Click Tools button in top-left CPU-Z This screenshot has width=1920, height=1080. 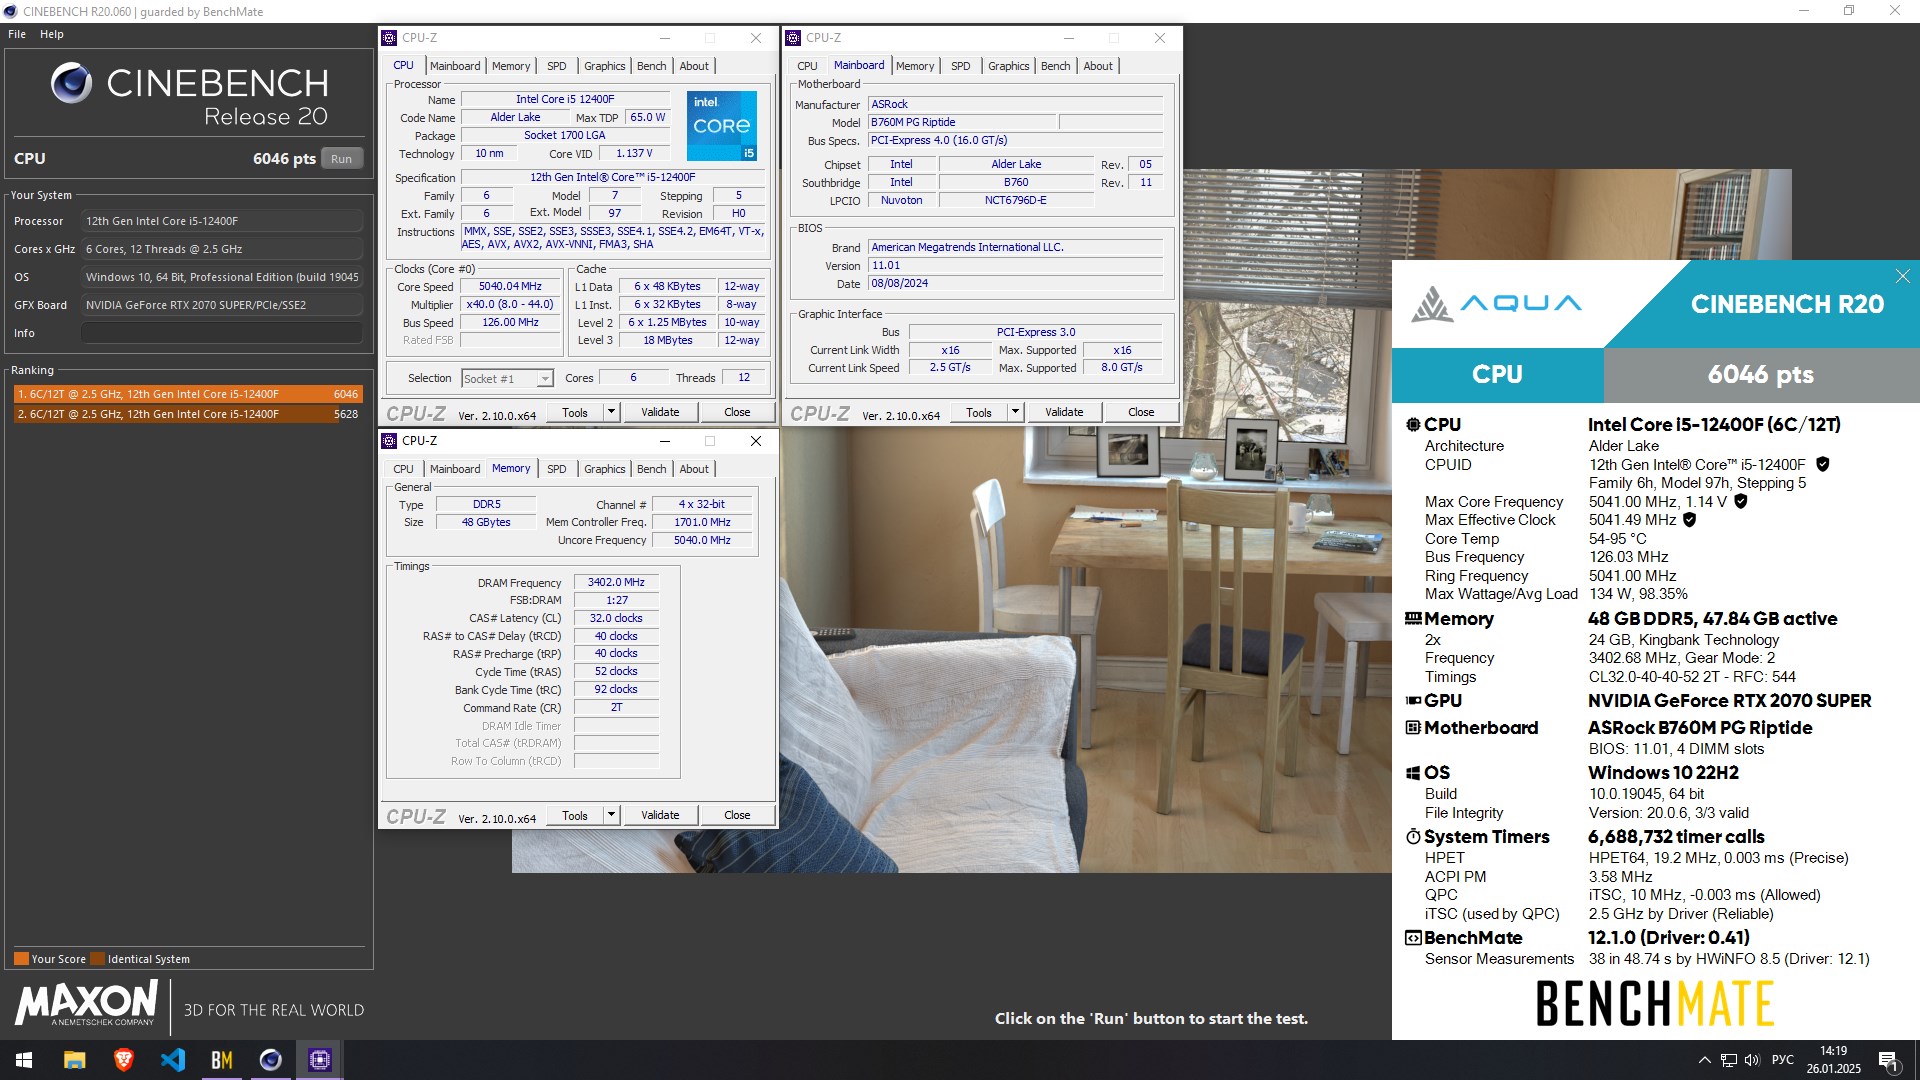[x=575, y=412]
